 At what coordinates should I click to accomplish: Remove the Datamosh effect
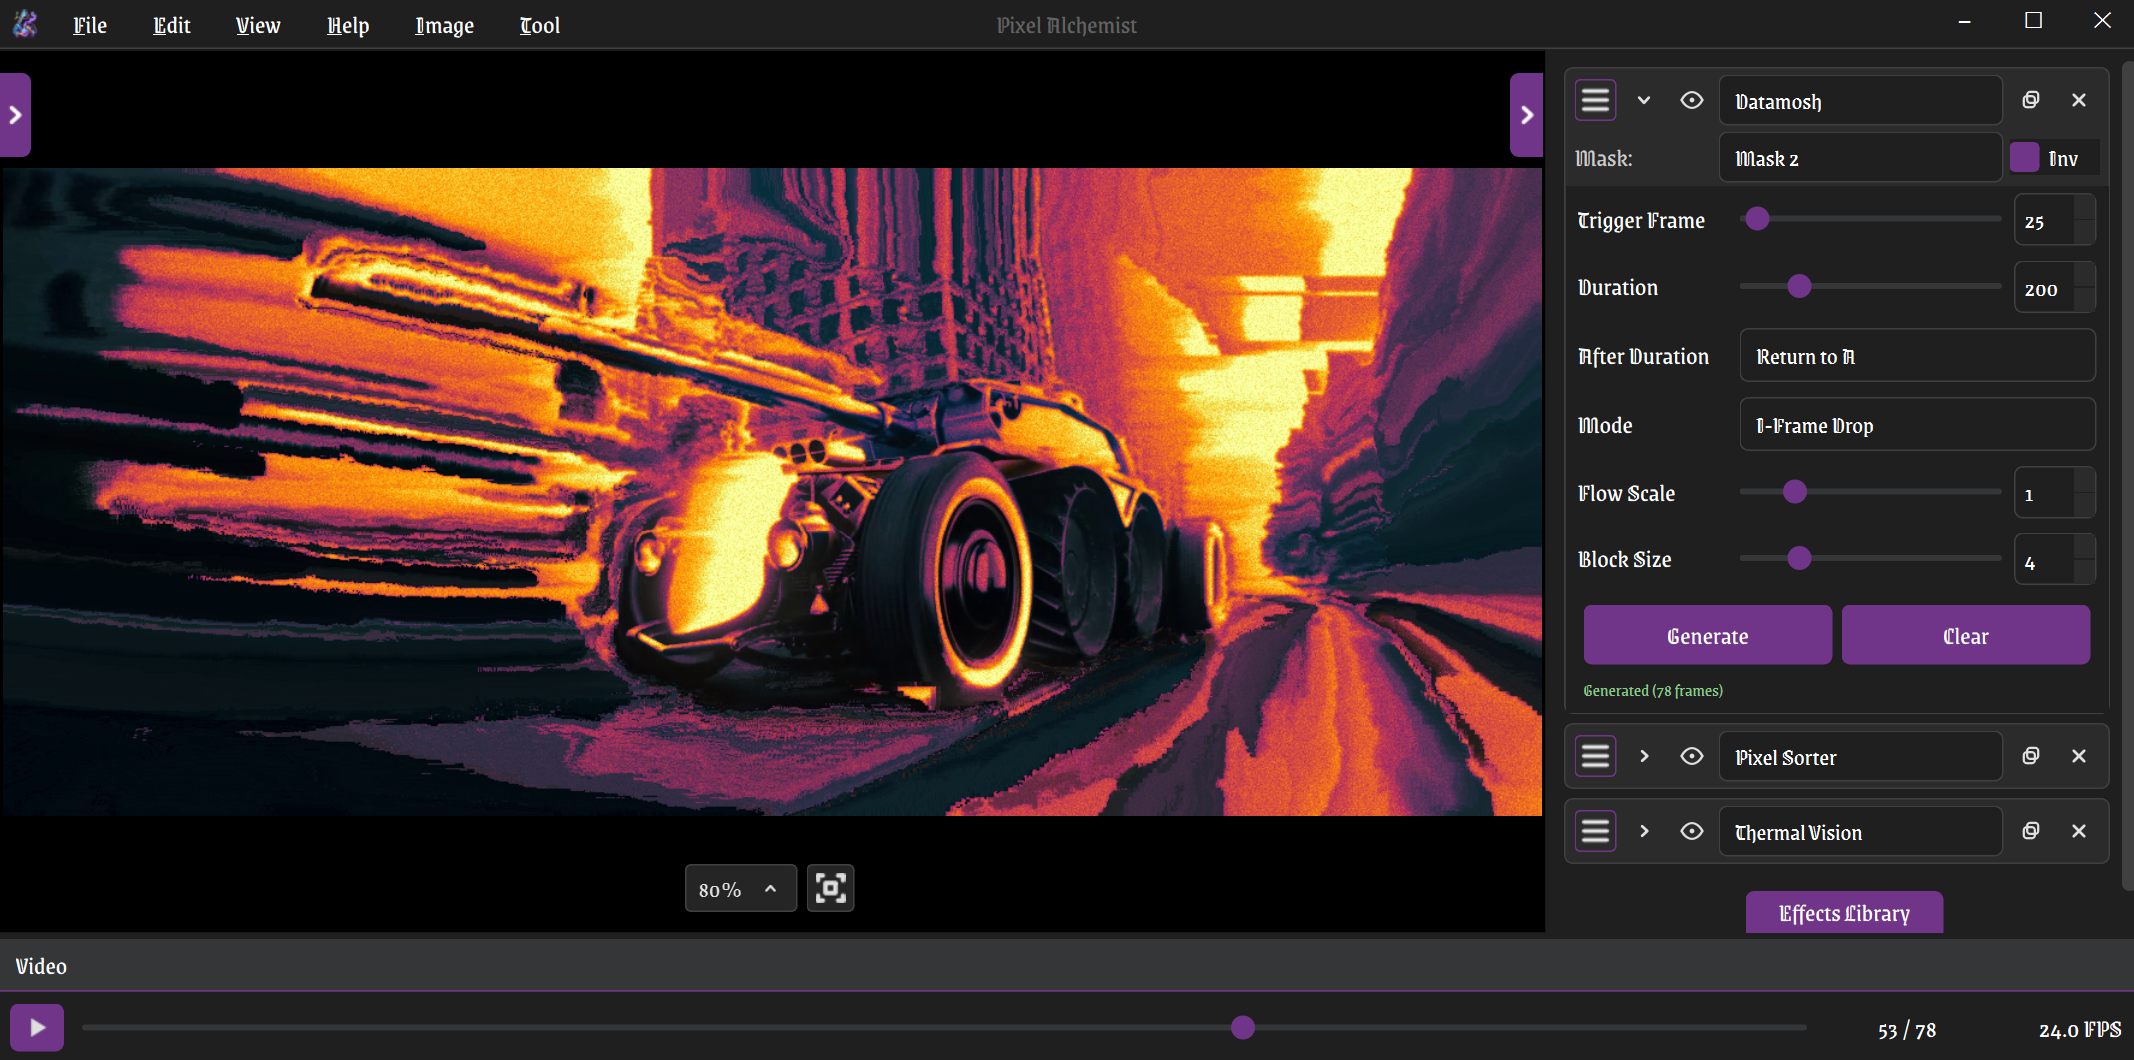[x=2079, y=100]
